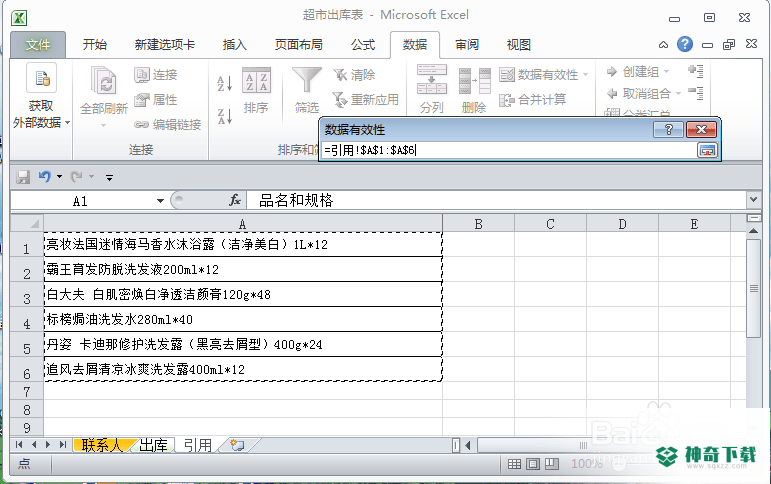Open 数据有效性 dropdown arrow
This screenshot has height=484, width=771.
[x=585, y=75]
